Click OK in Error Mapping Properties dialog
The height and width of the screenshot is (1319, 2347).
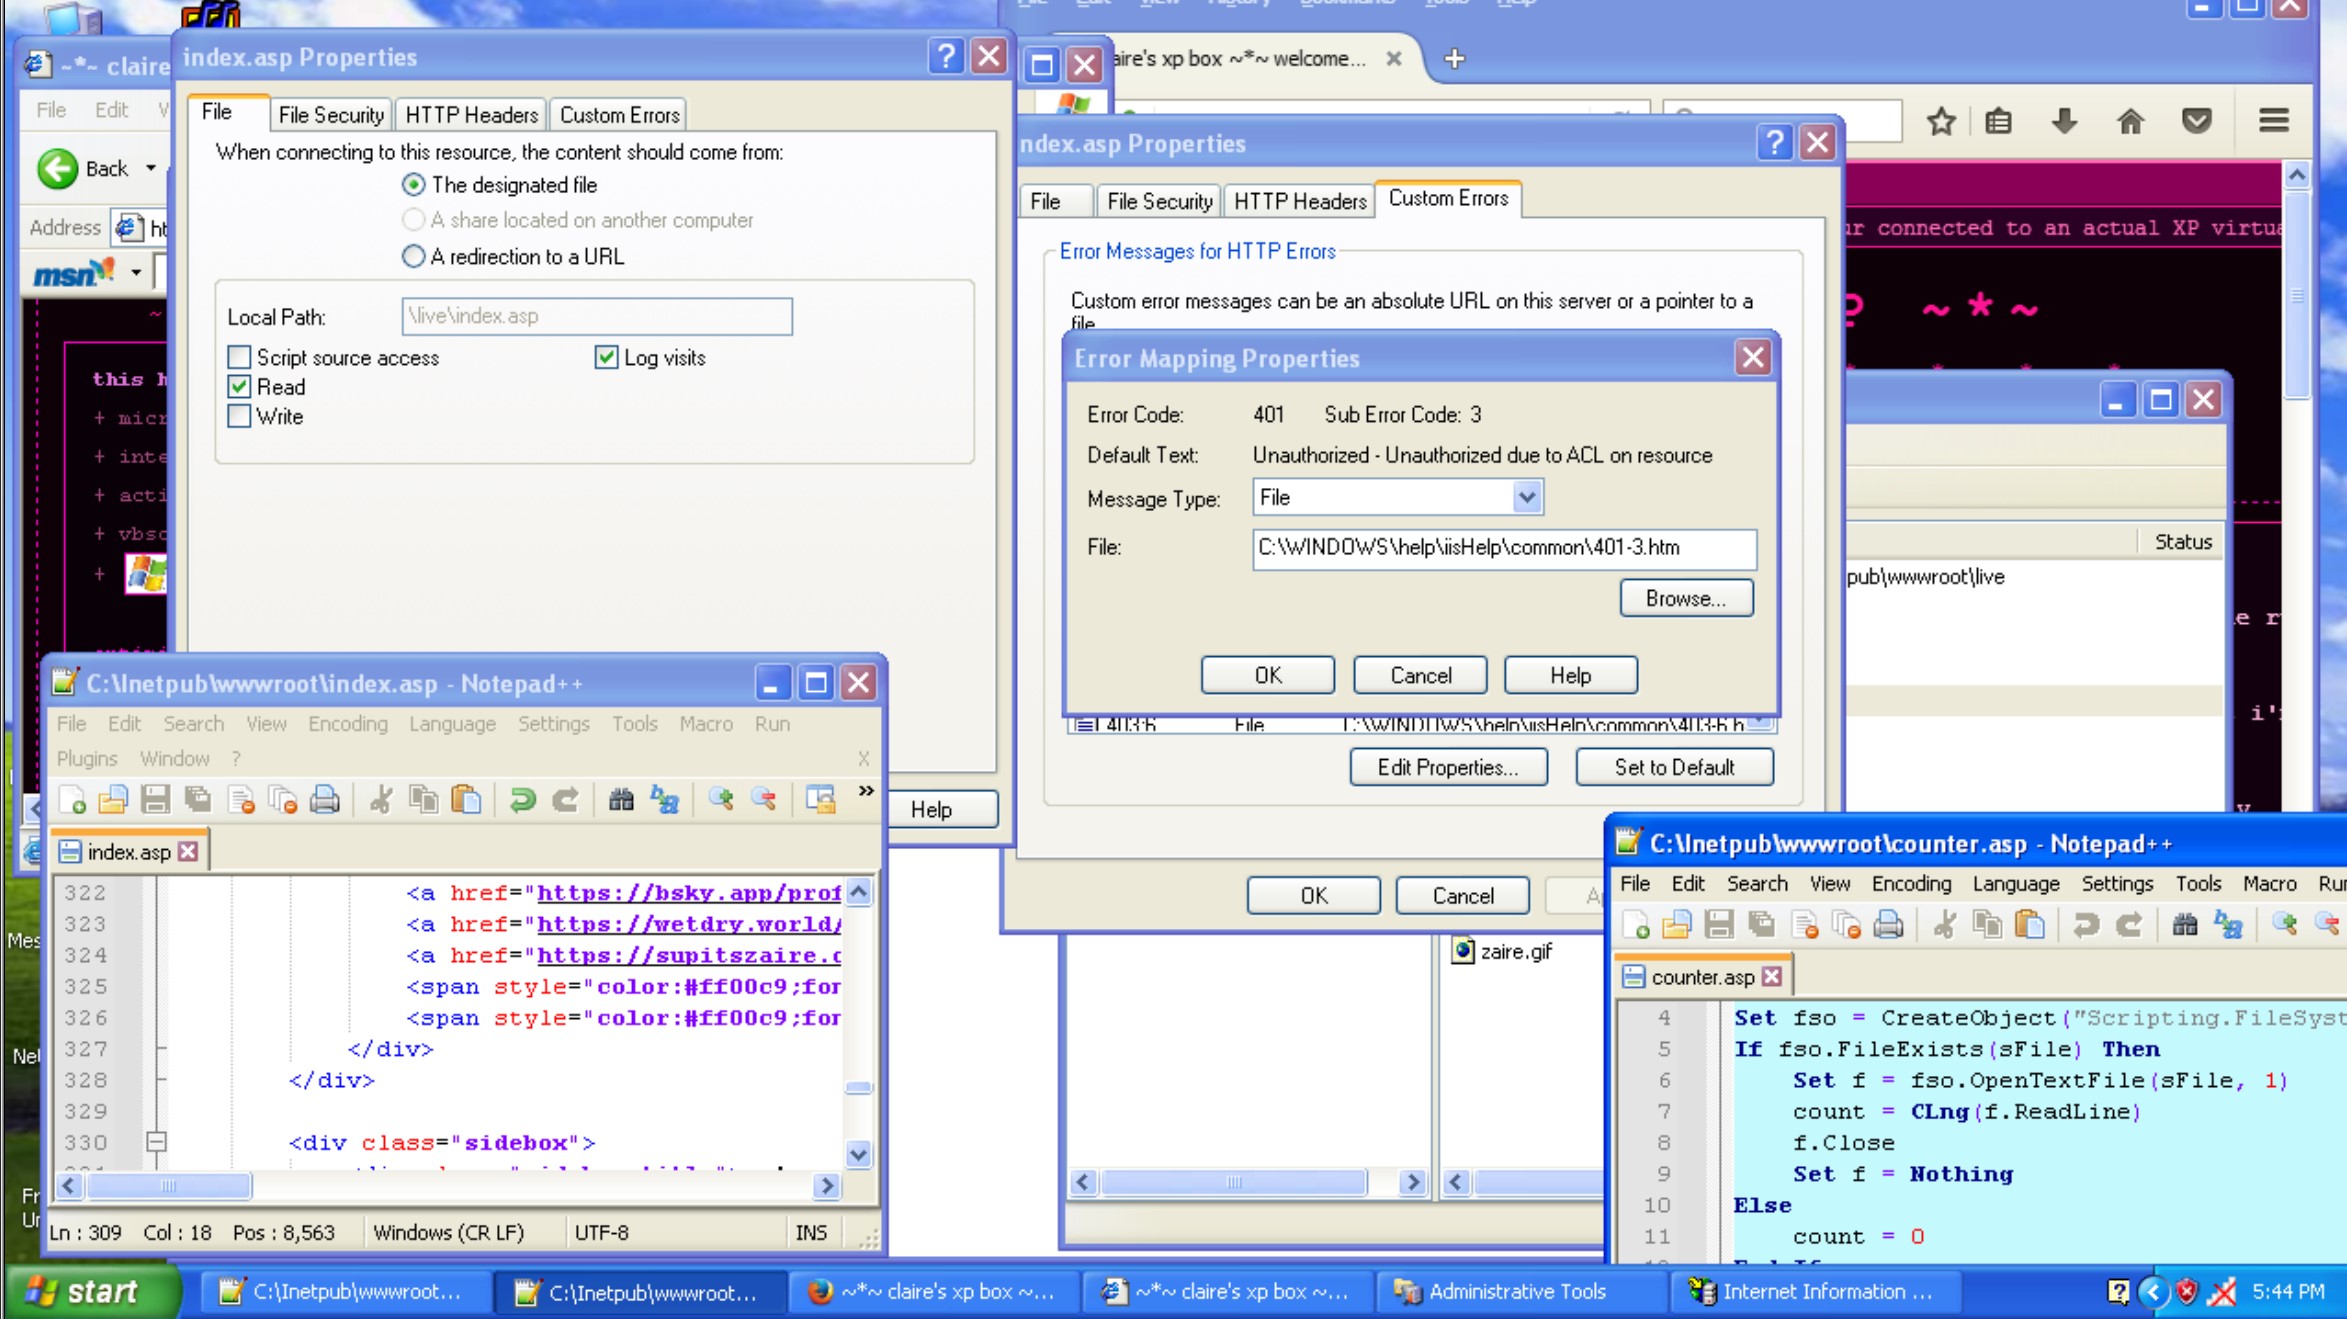1267,675
